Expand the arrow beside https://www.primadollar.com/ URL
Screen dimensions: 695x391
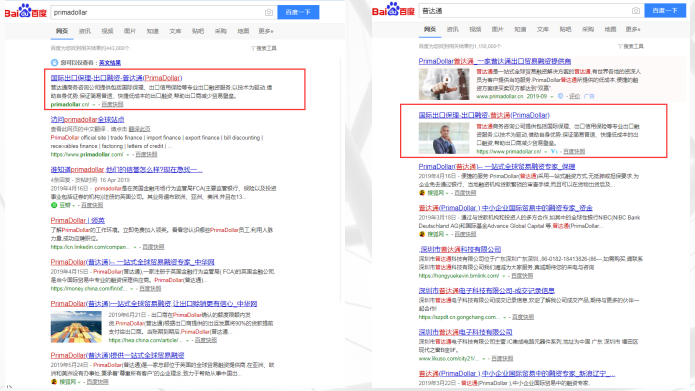pyautogui.click(x=128, y=155)
